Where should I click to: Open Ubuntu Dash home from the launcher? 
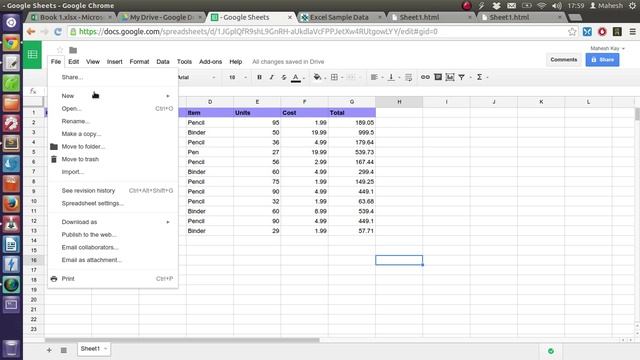point(11,22)
